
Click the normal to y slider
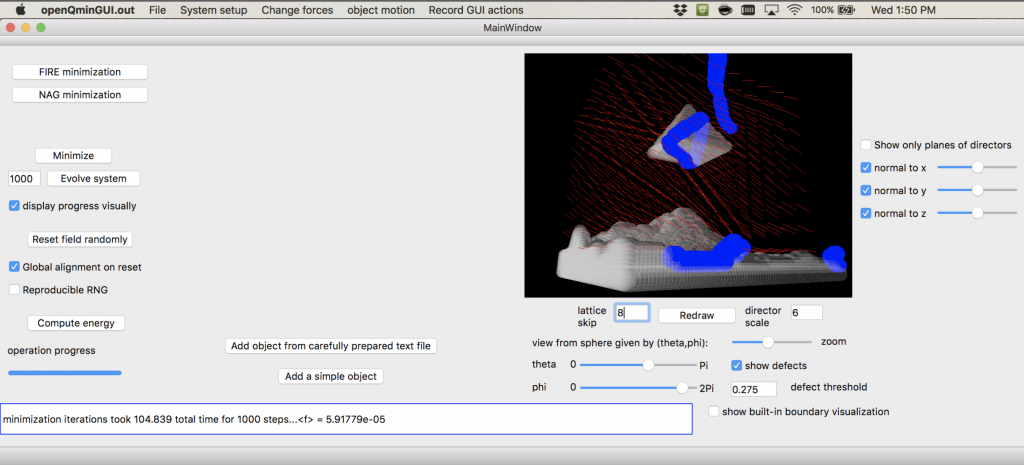tap(977, 191)
